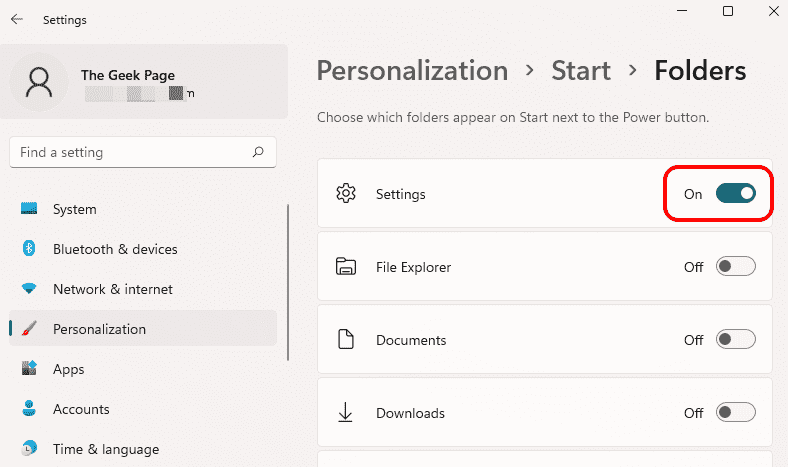Go to Start breadcrumb
The height and width of the screenshot is (467, 788).
581,70
